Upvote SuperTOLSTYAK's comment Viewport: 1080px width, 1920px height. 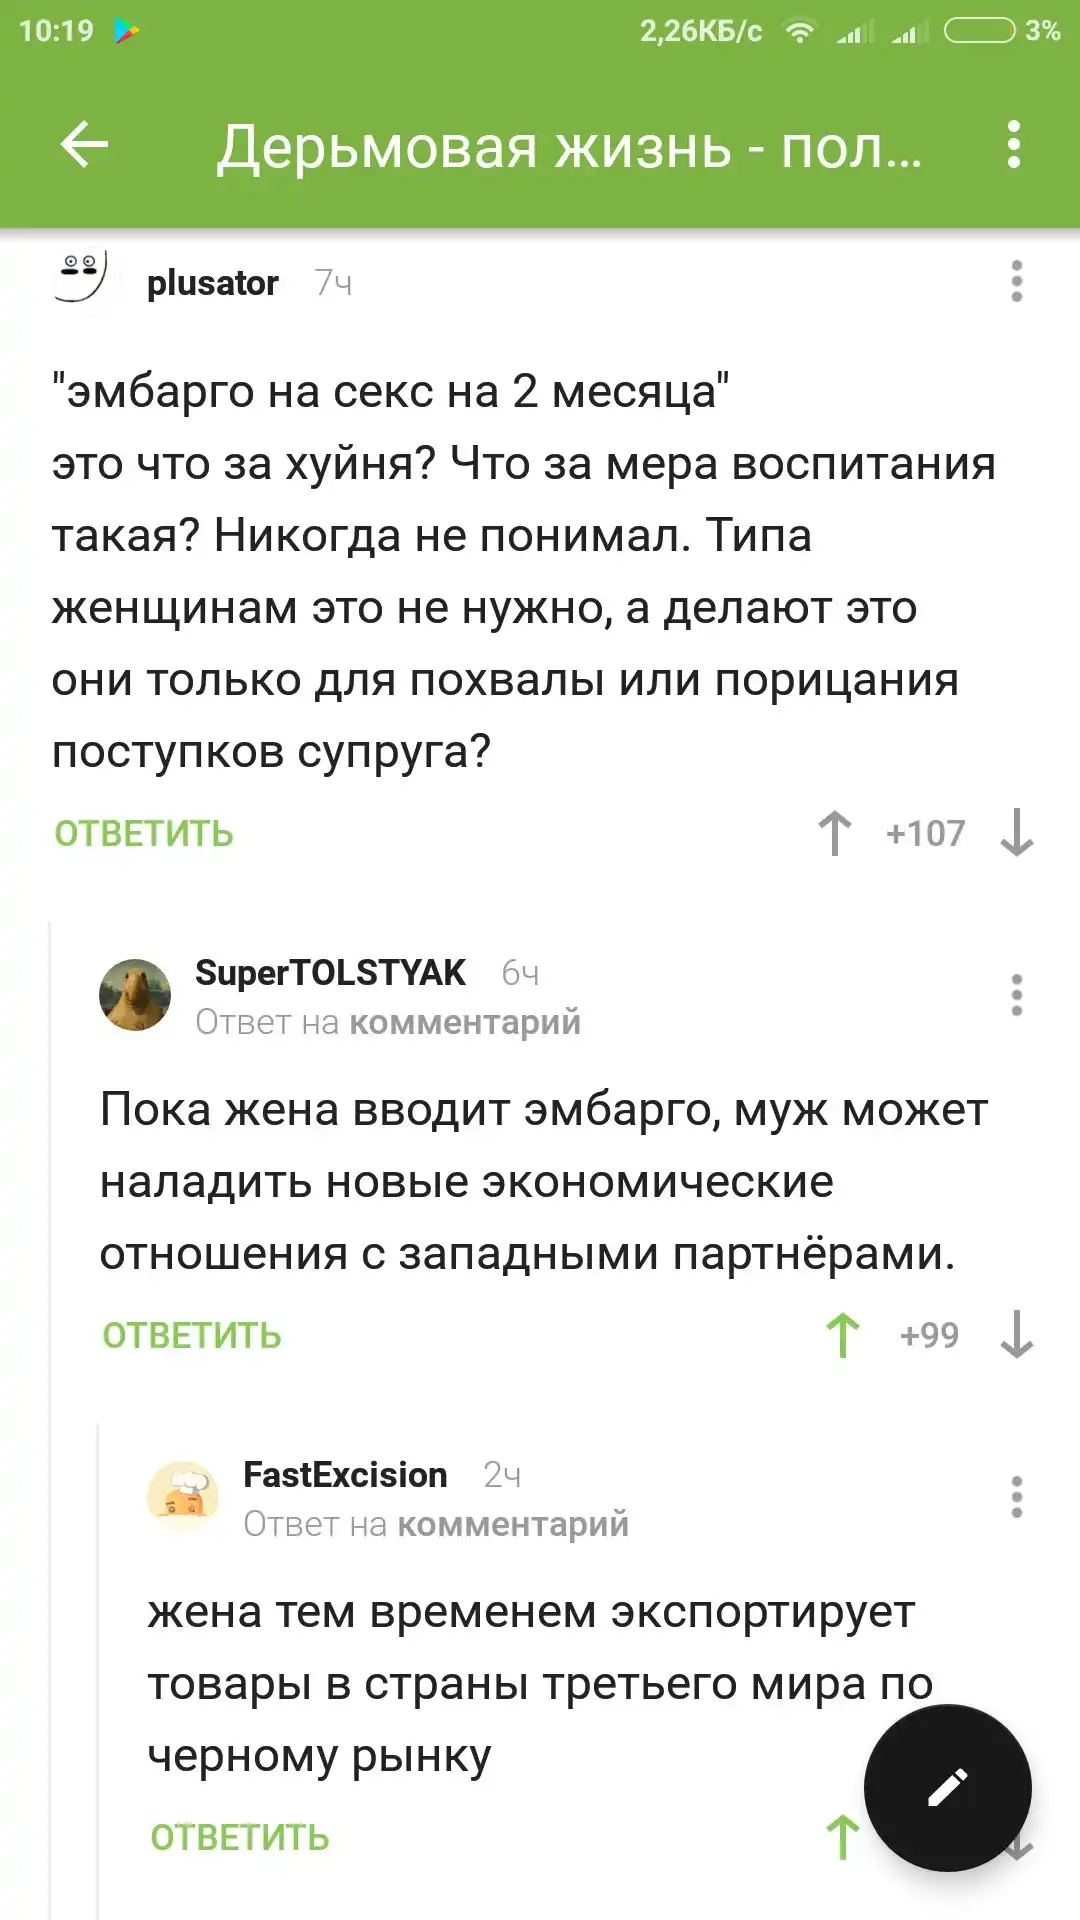(843, 1335)
